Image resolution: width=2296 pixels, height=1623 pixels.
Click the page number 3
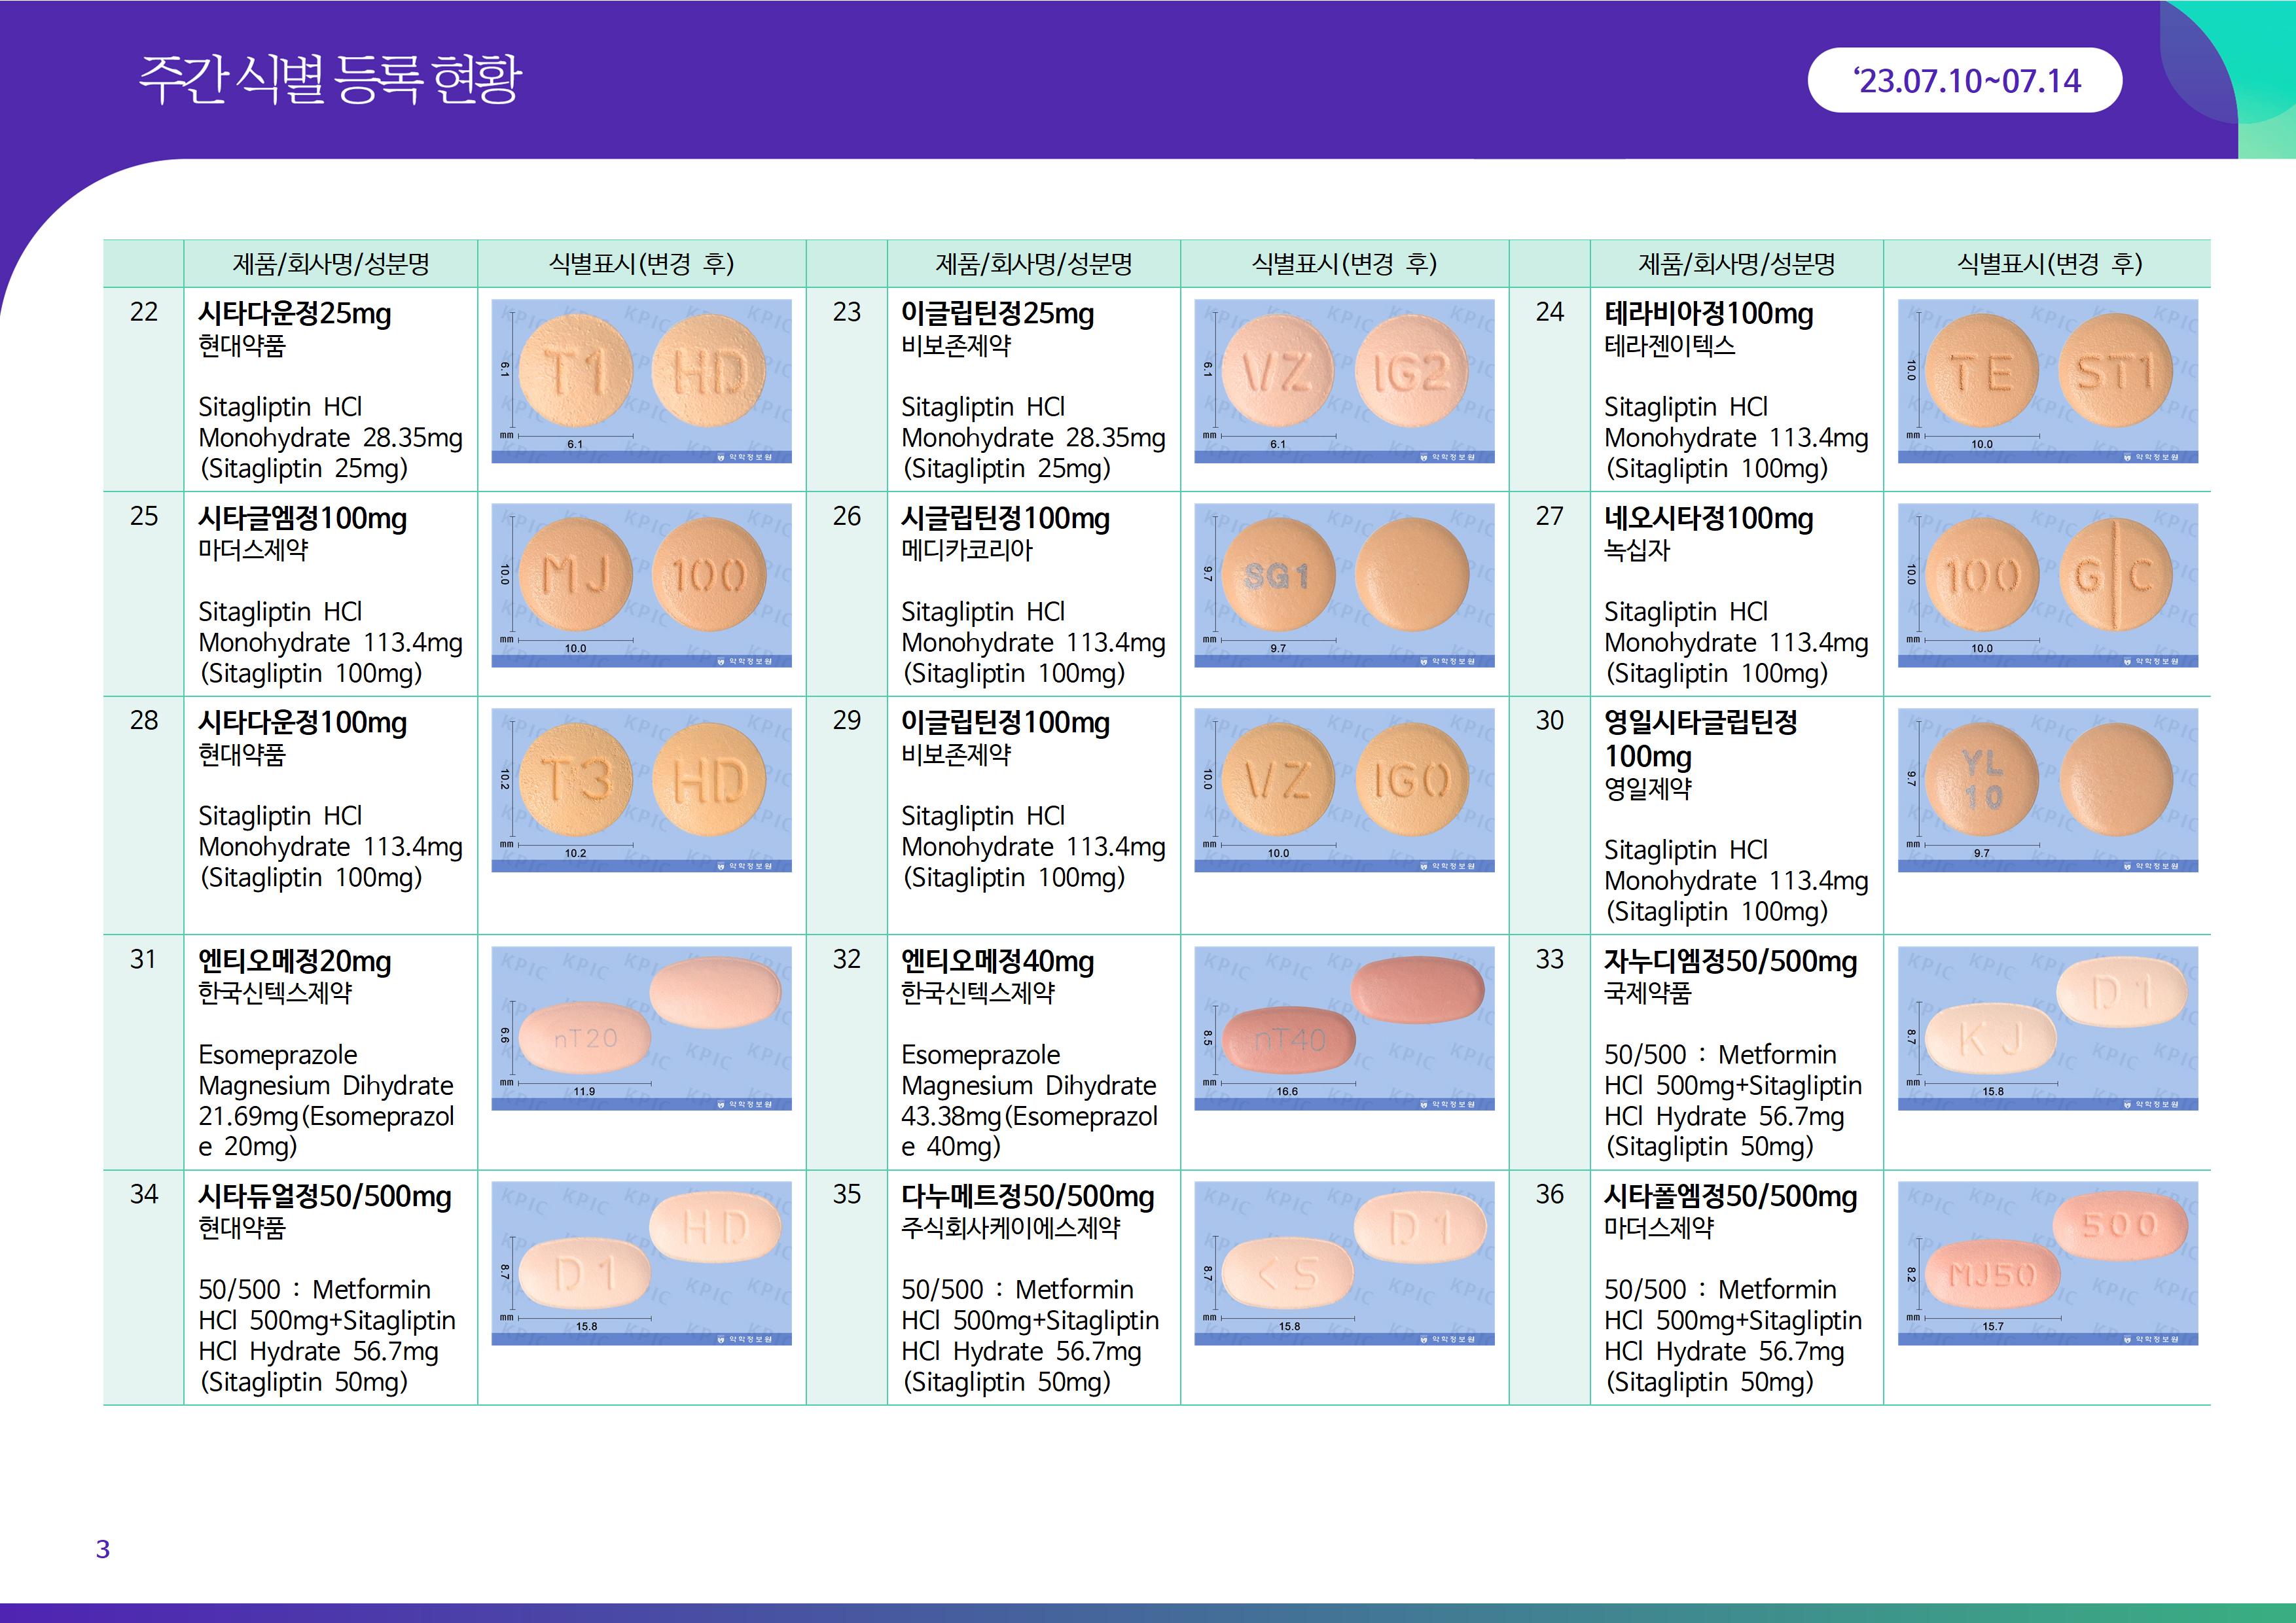point(103,1549)
